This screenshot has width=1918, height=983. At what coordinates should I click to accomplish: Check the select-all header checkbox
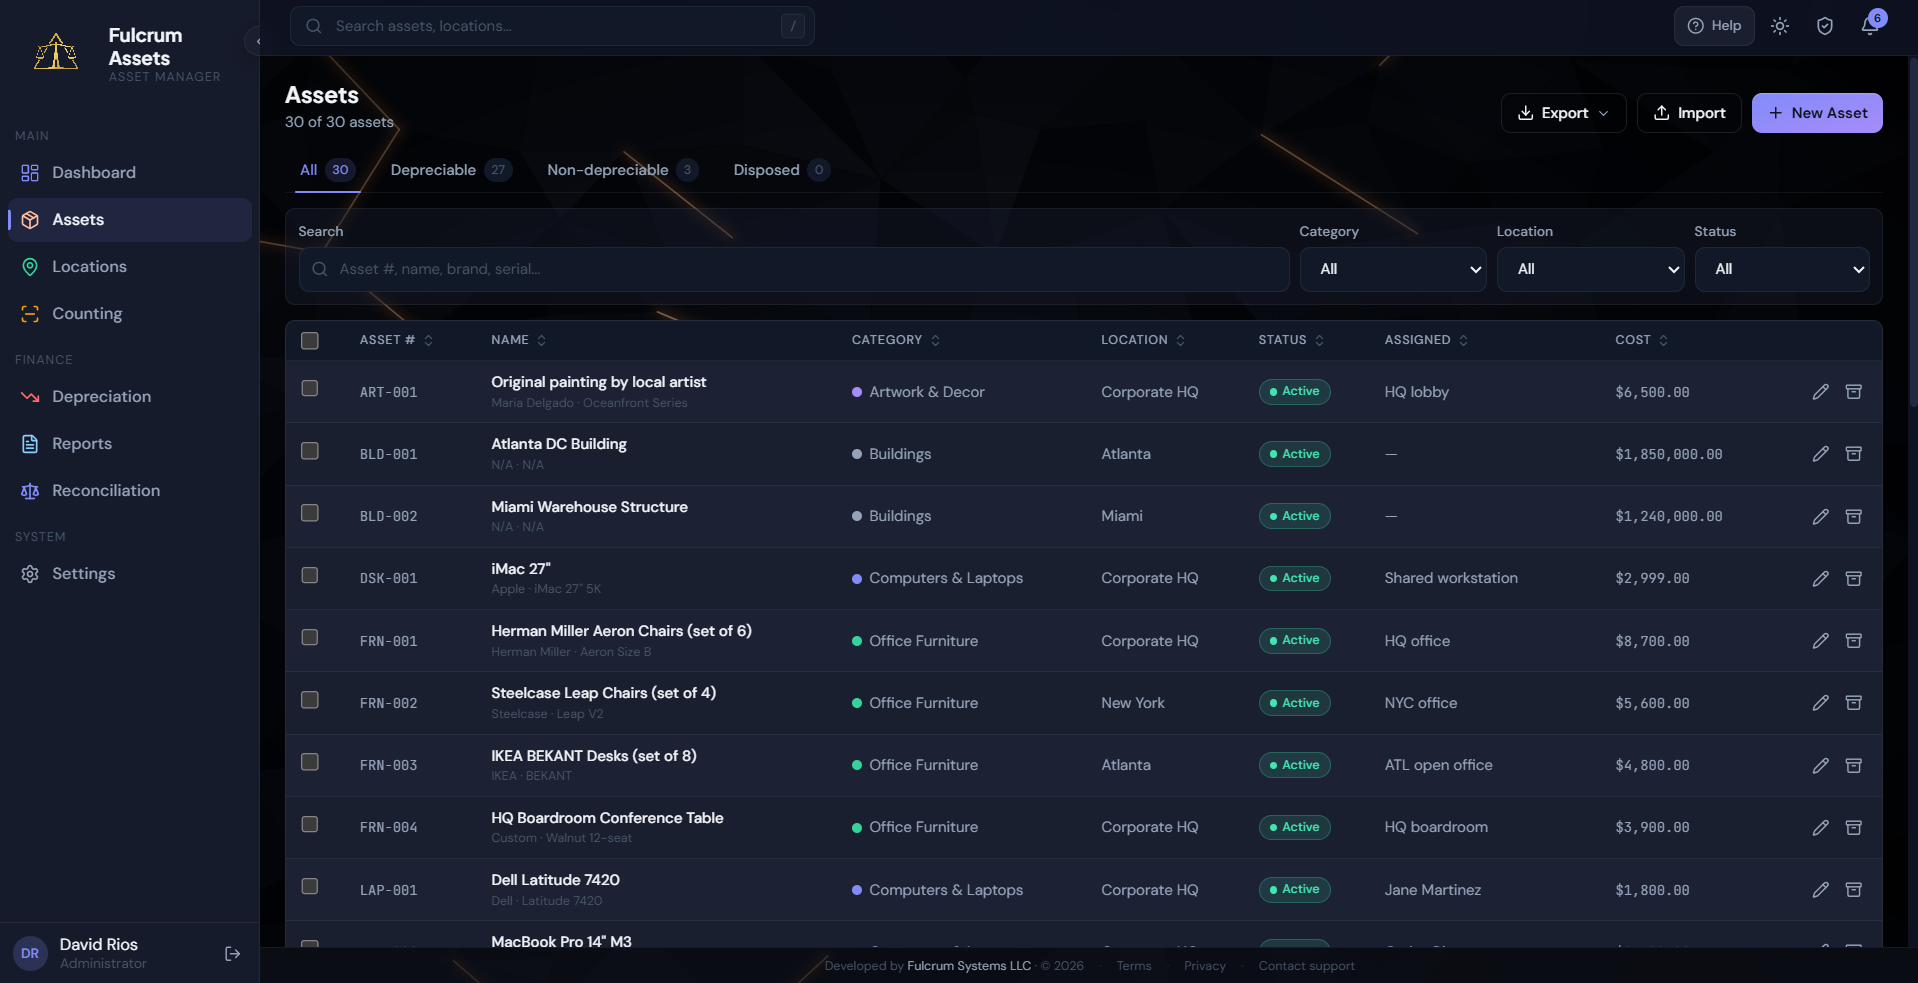tap(310, 341)
